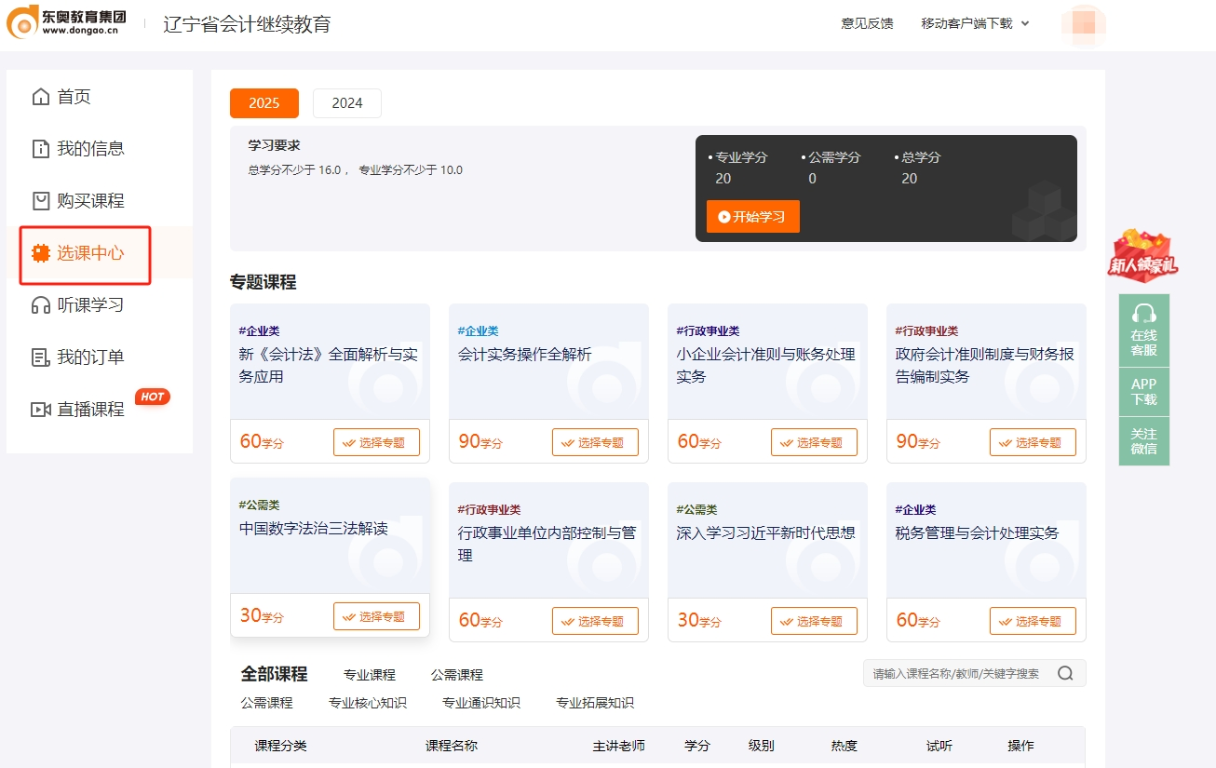
Task: Contact 在线客服 customer service
Action: click(x=1143, y=330)
